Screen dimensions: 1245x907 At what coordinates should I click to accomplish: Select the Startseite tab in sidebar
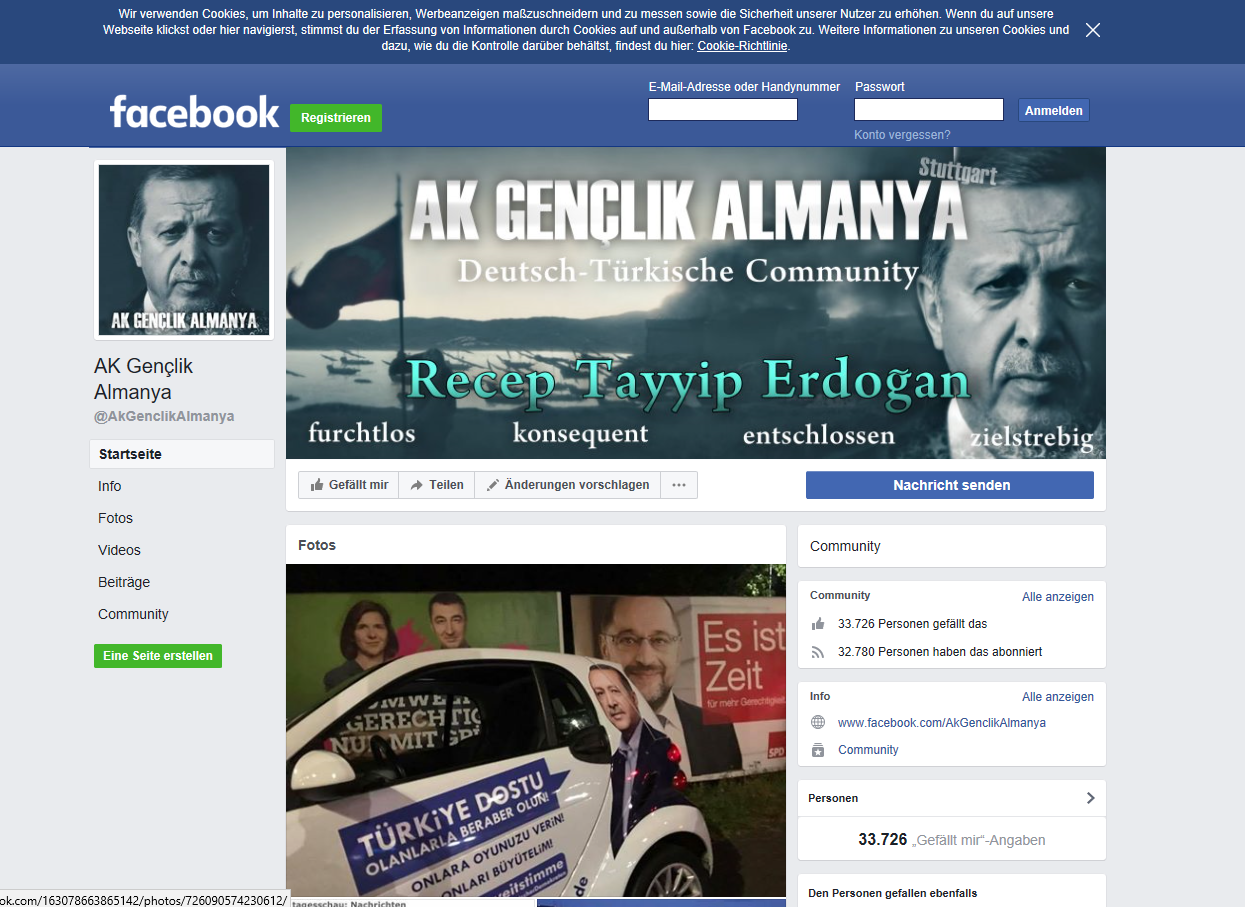[x=182, y=454]
